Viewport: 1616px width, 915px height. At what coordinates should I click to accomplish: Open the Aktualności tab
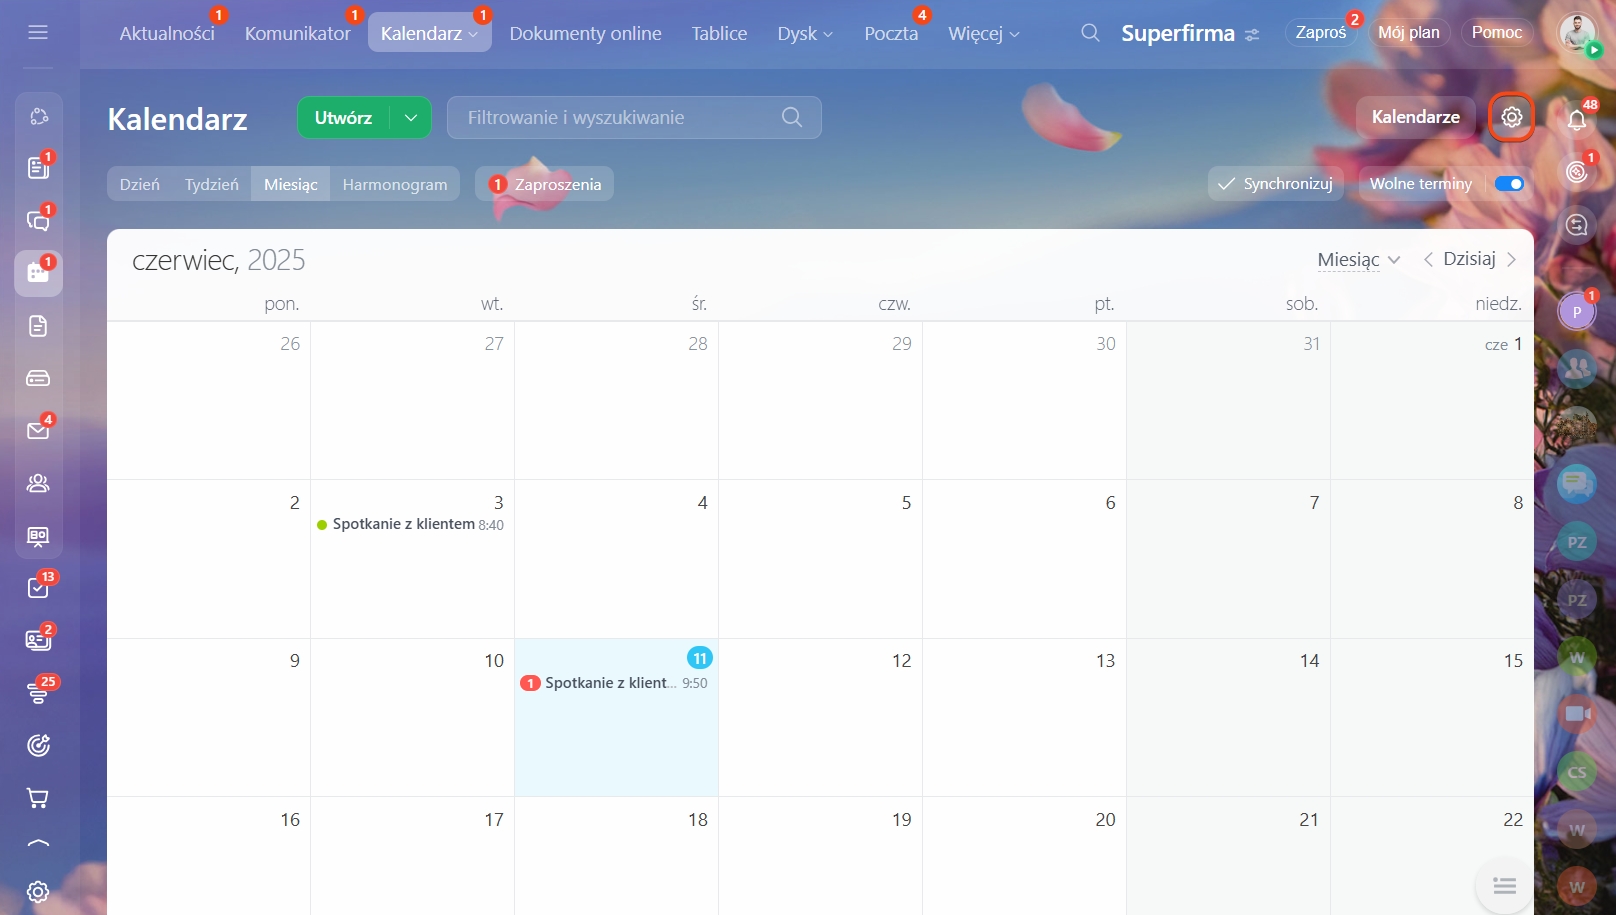click(167, 34)
